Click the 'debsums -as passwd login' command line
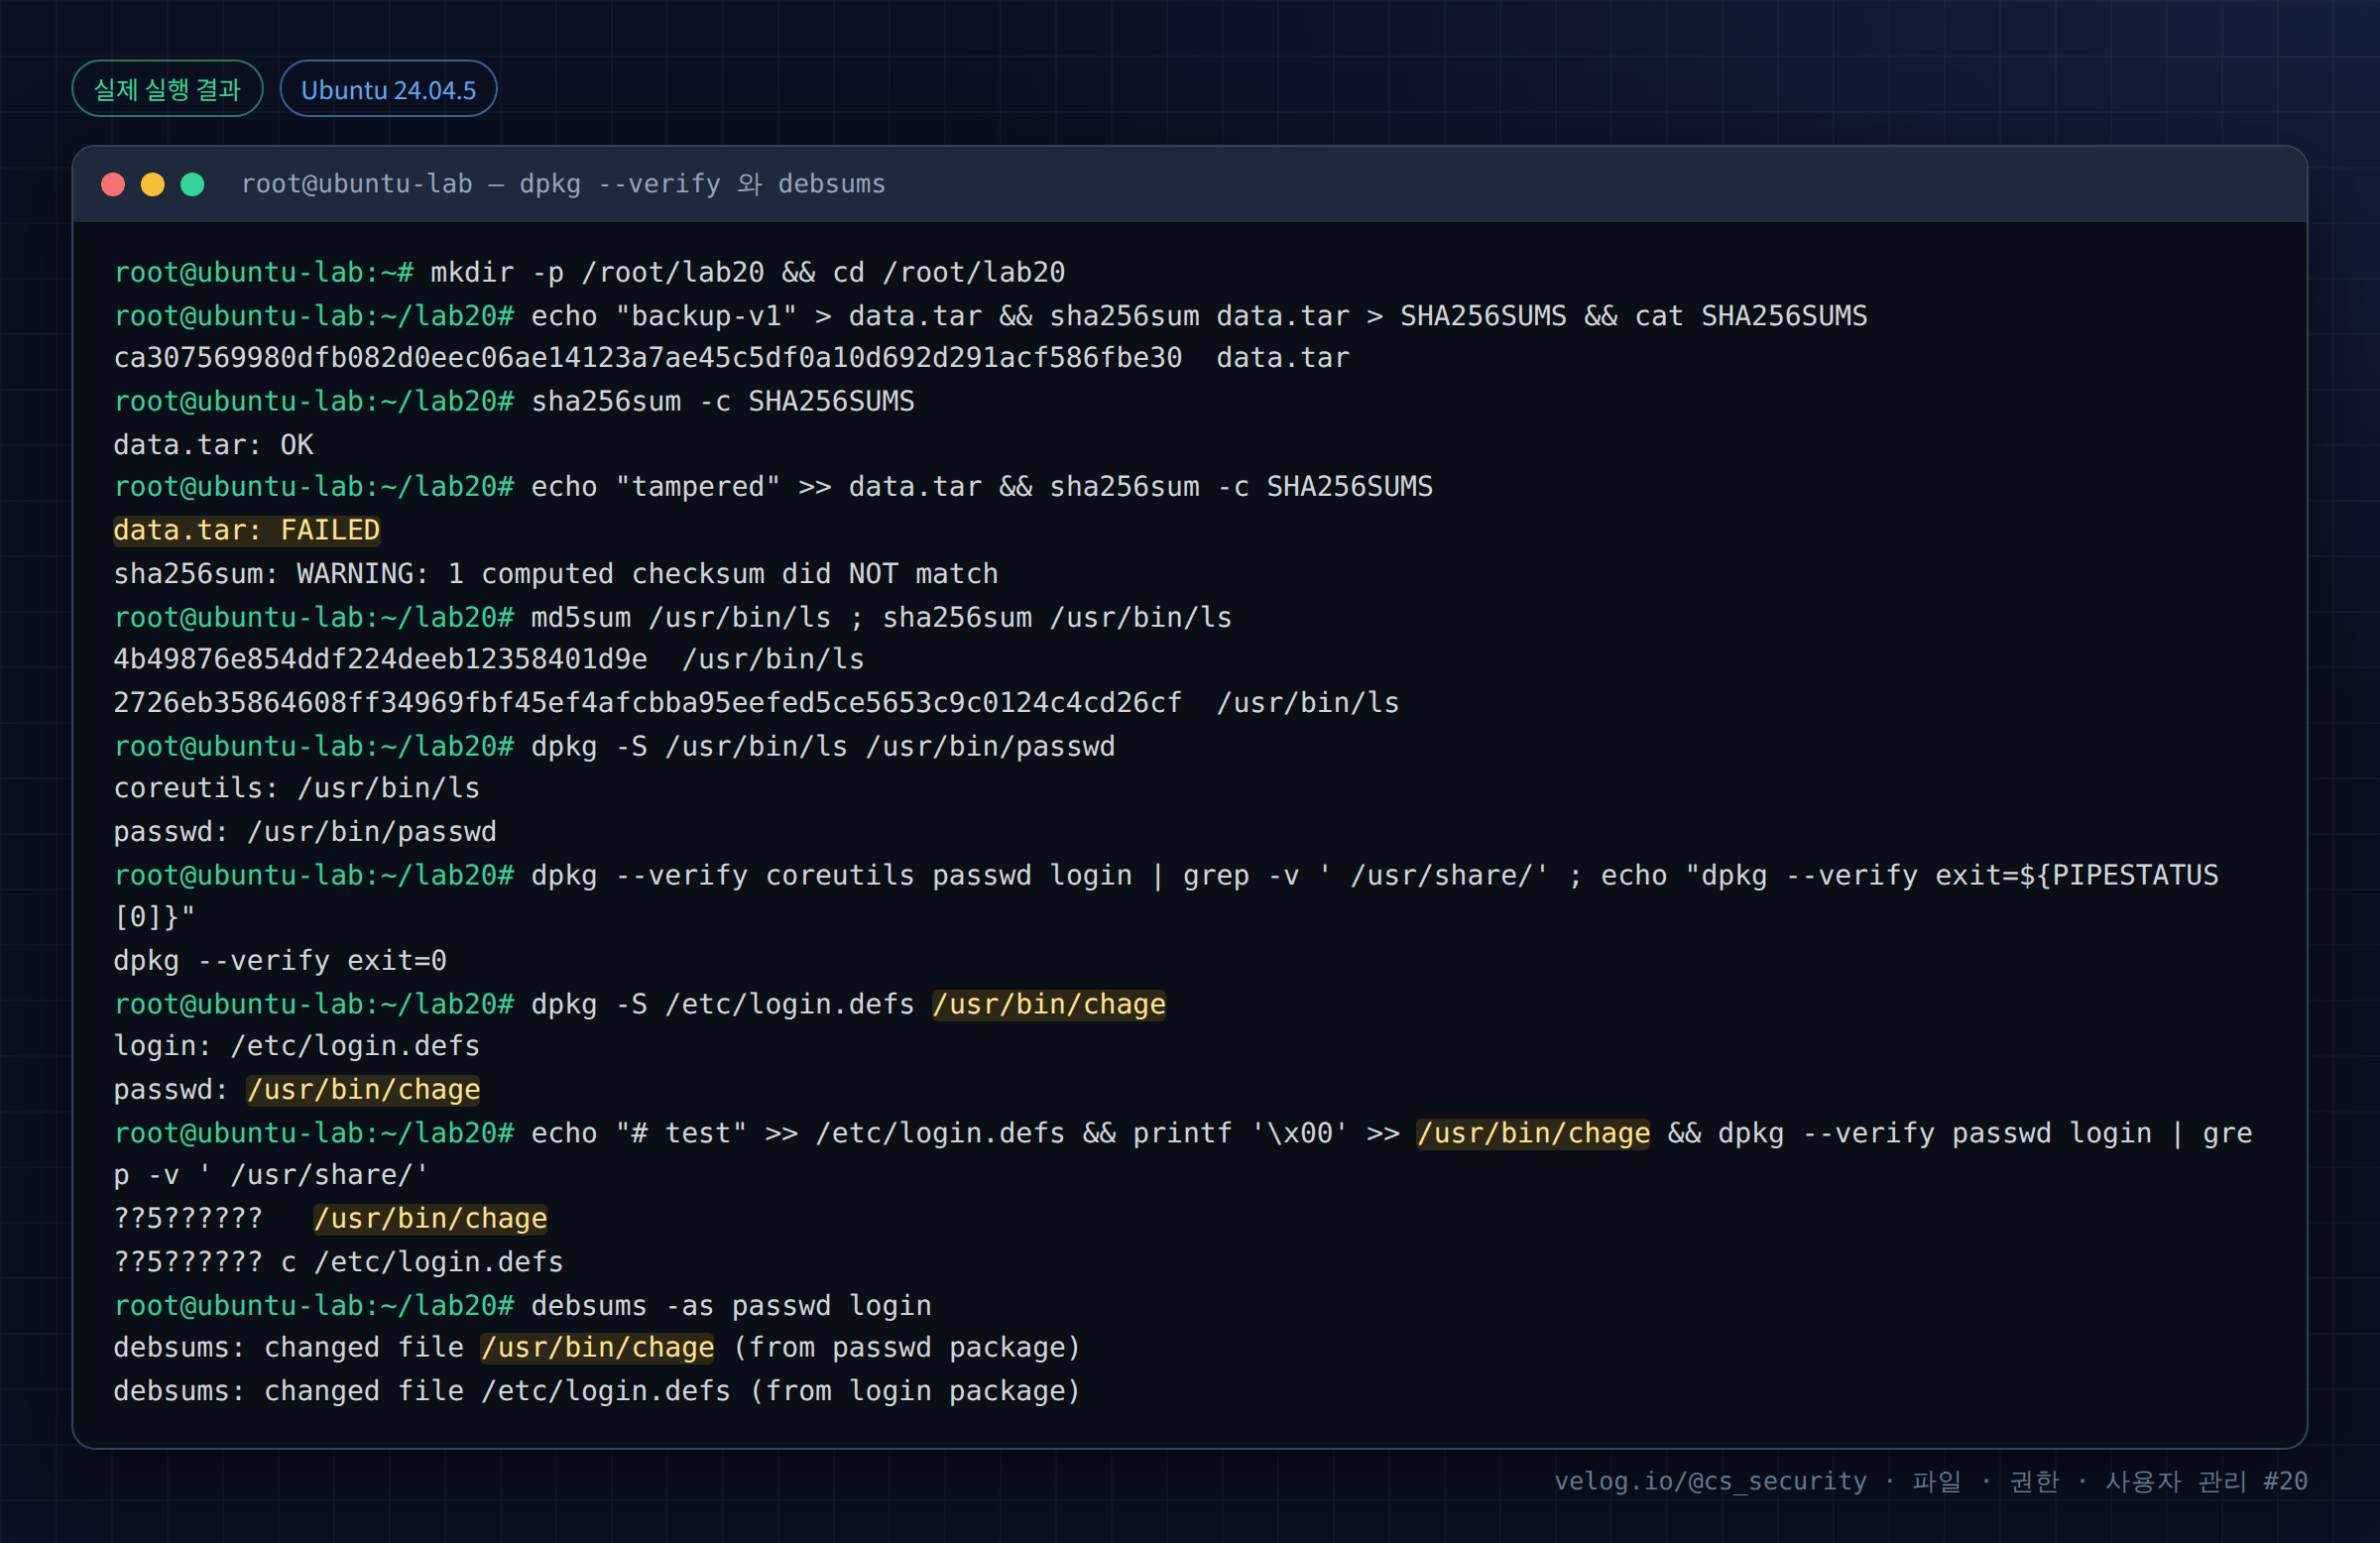Screen dimensions: 2380x1543 [x=522, y=1306]
